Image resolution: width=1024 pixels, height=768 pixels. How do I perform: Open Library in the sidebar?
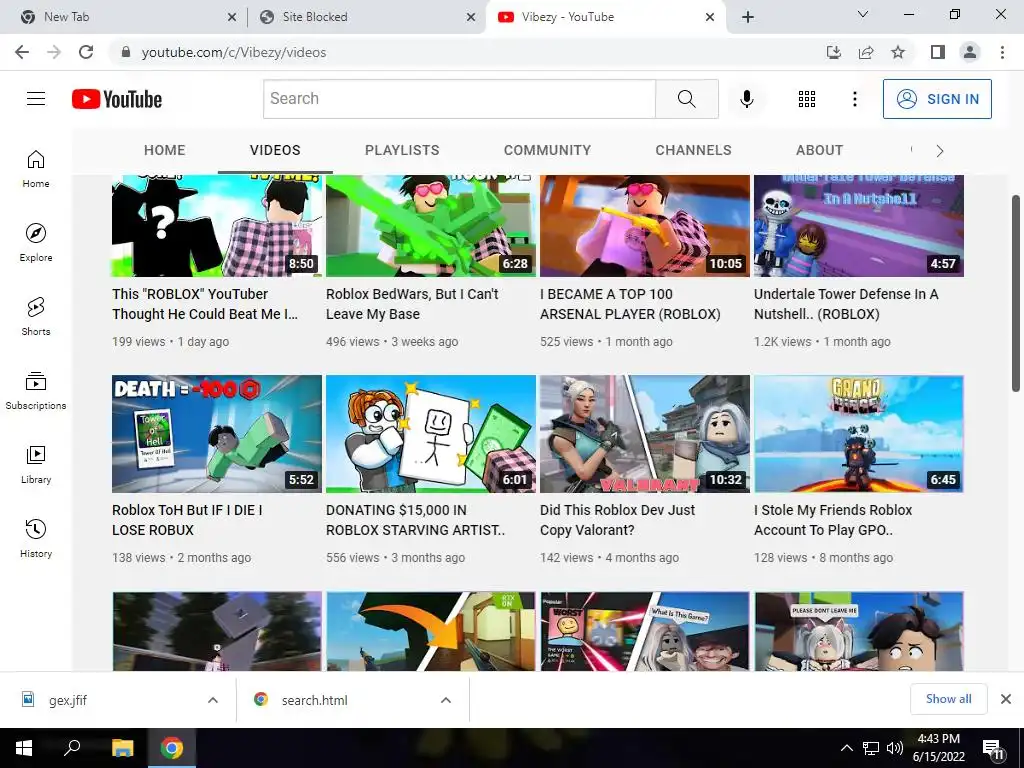(36, 464)
